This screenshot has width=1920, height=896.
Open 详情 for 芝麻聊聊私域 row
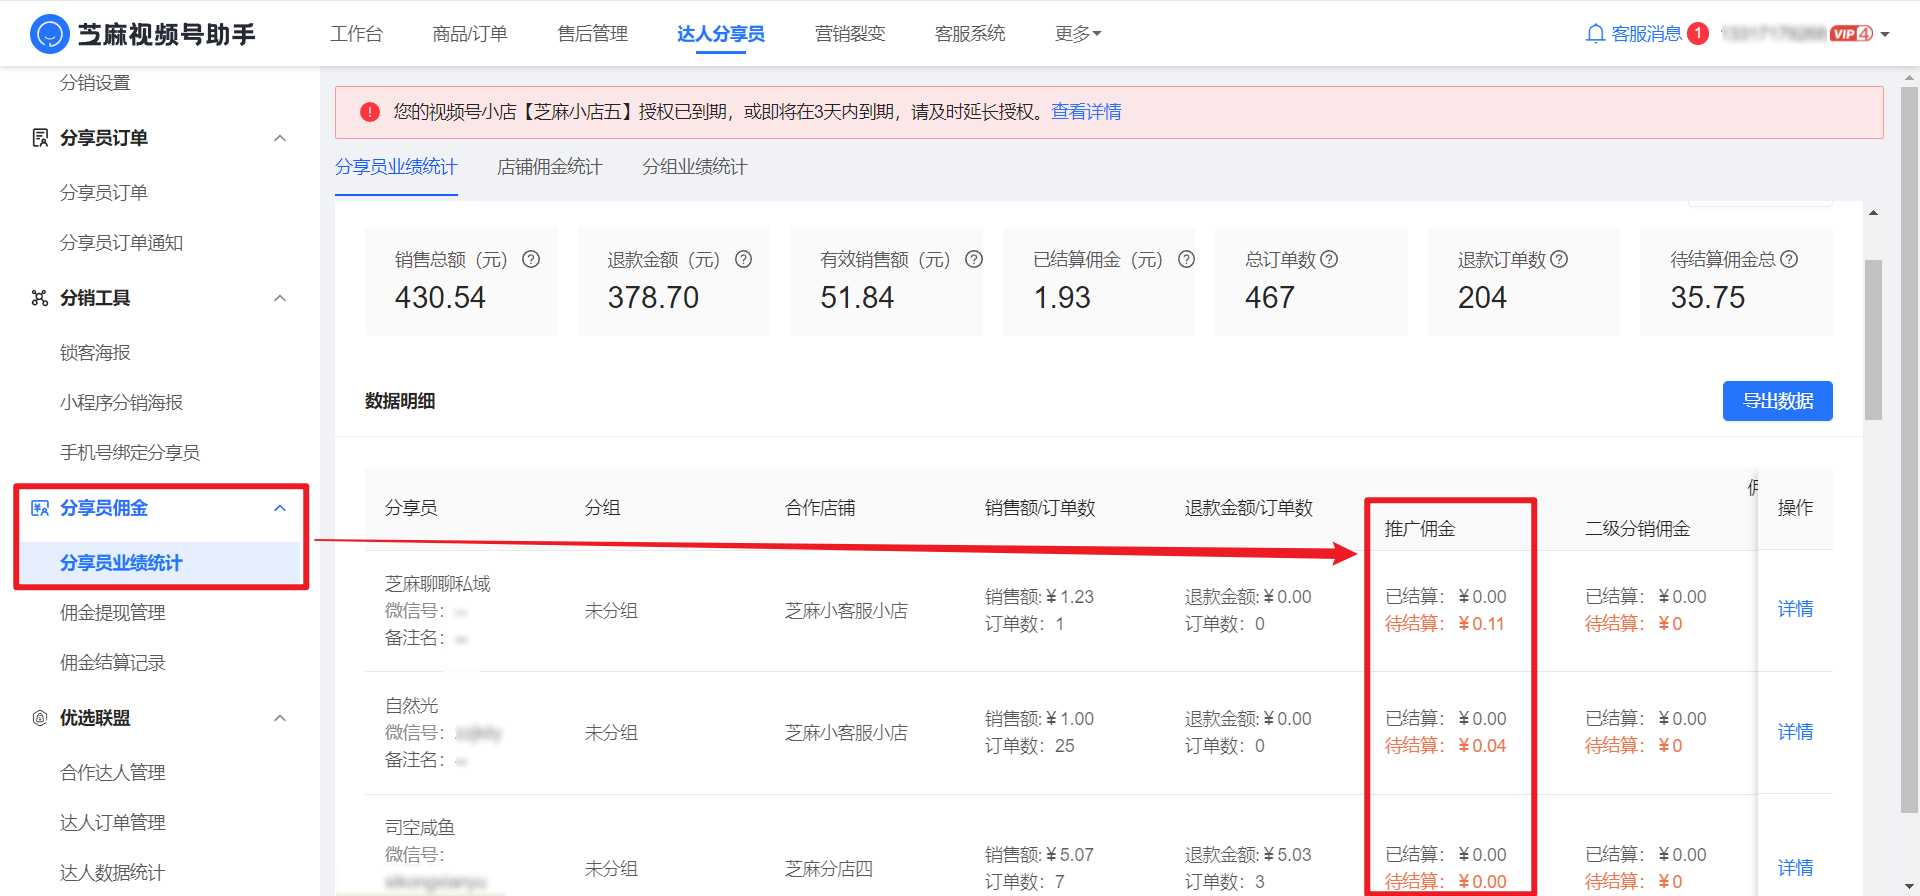click(x=1795, y=609)
